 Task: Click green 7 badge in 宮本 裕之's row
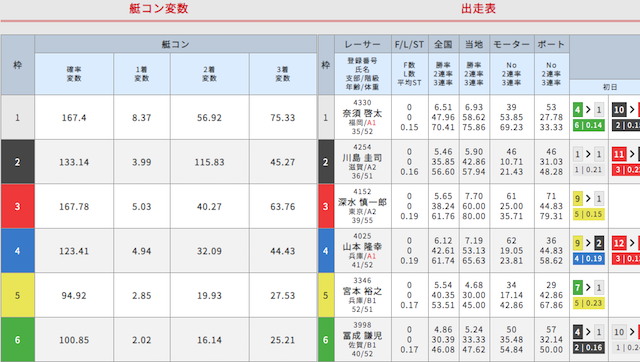577,288
